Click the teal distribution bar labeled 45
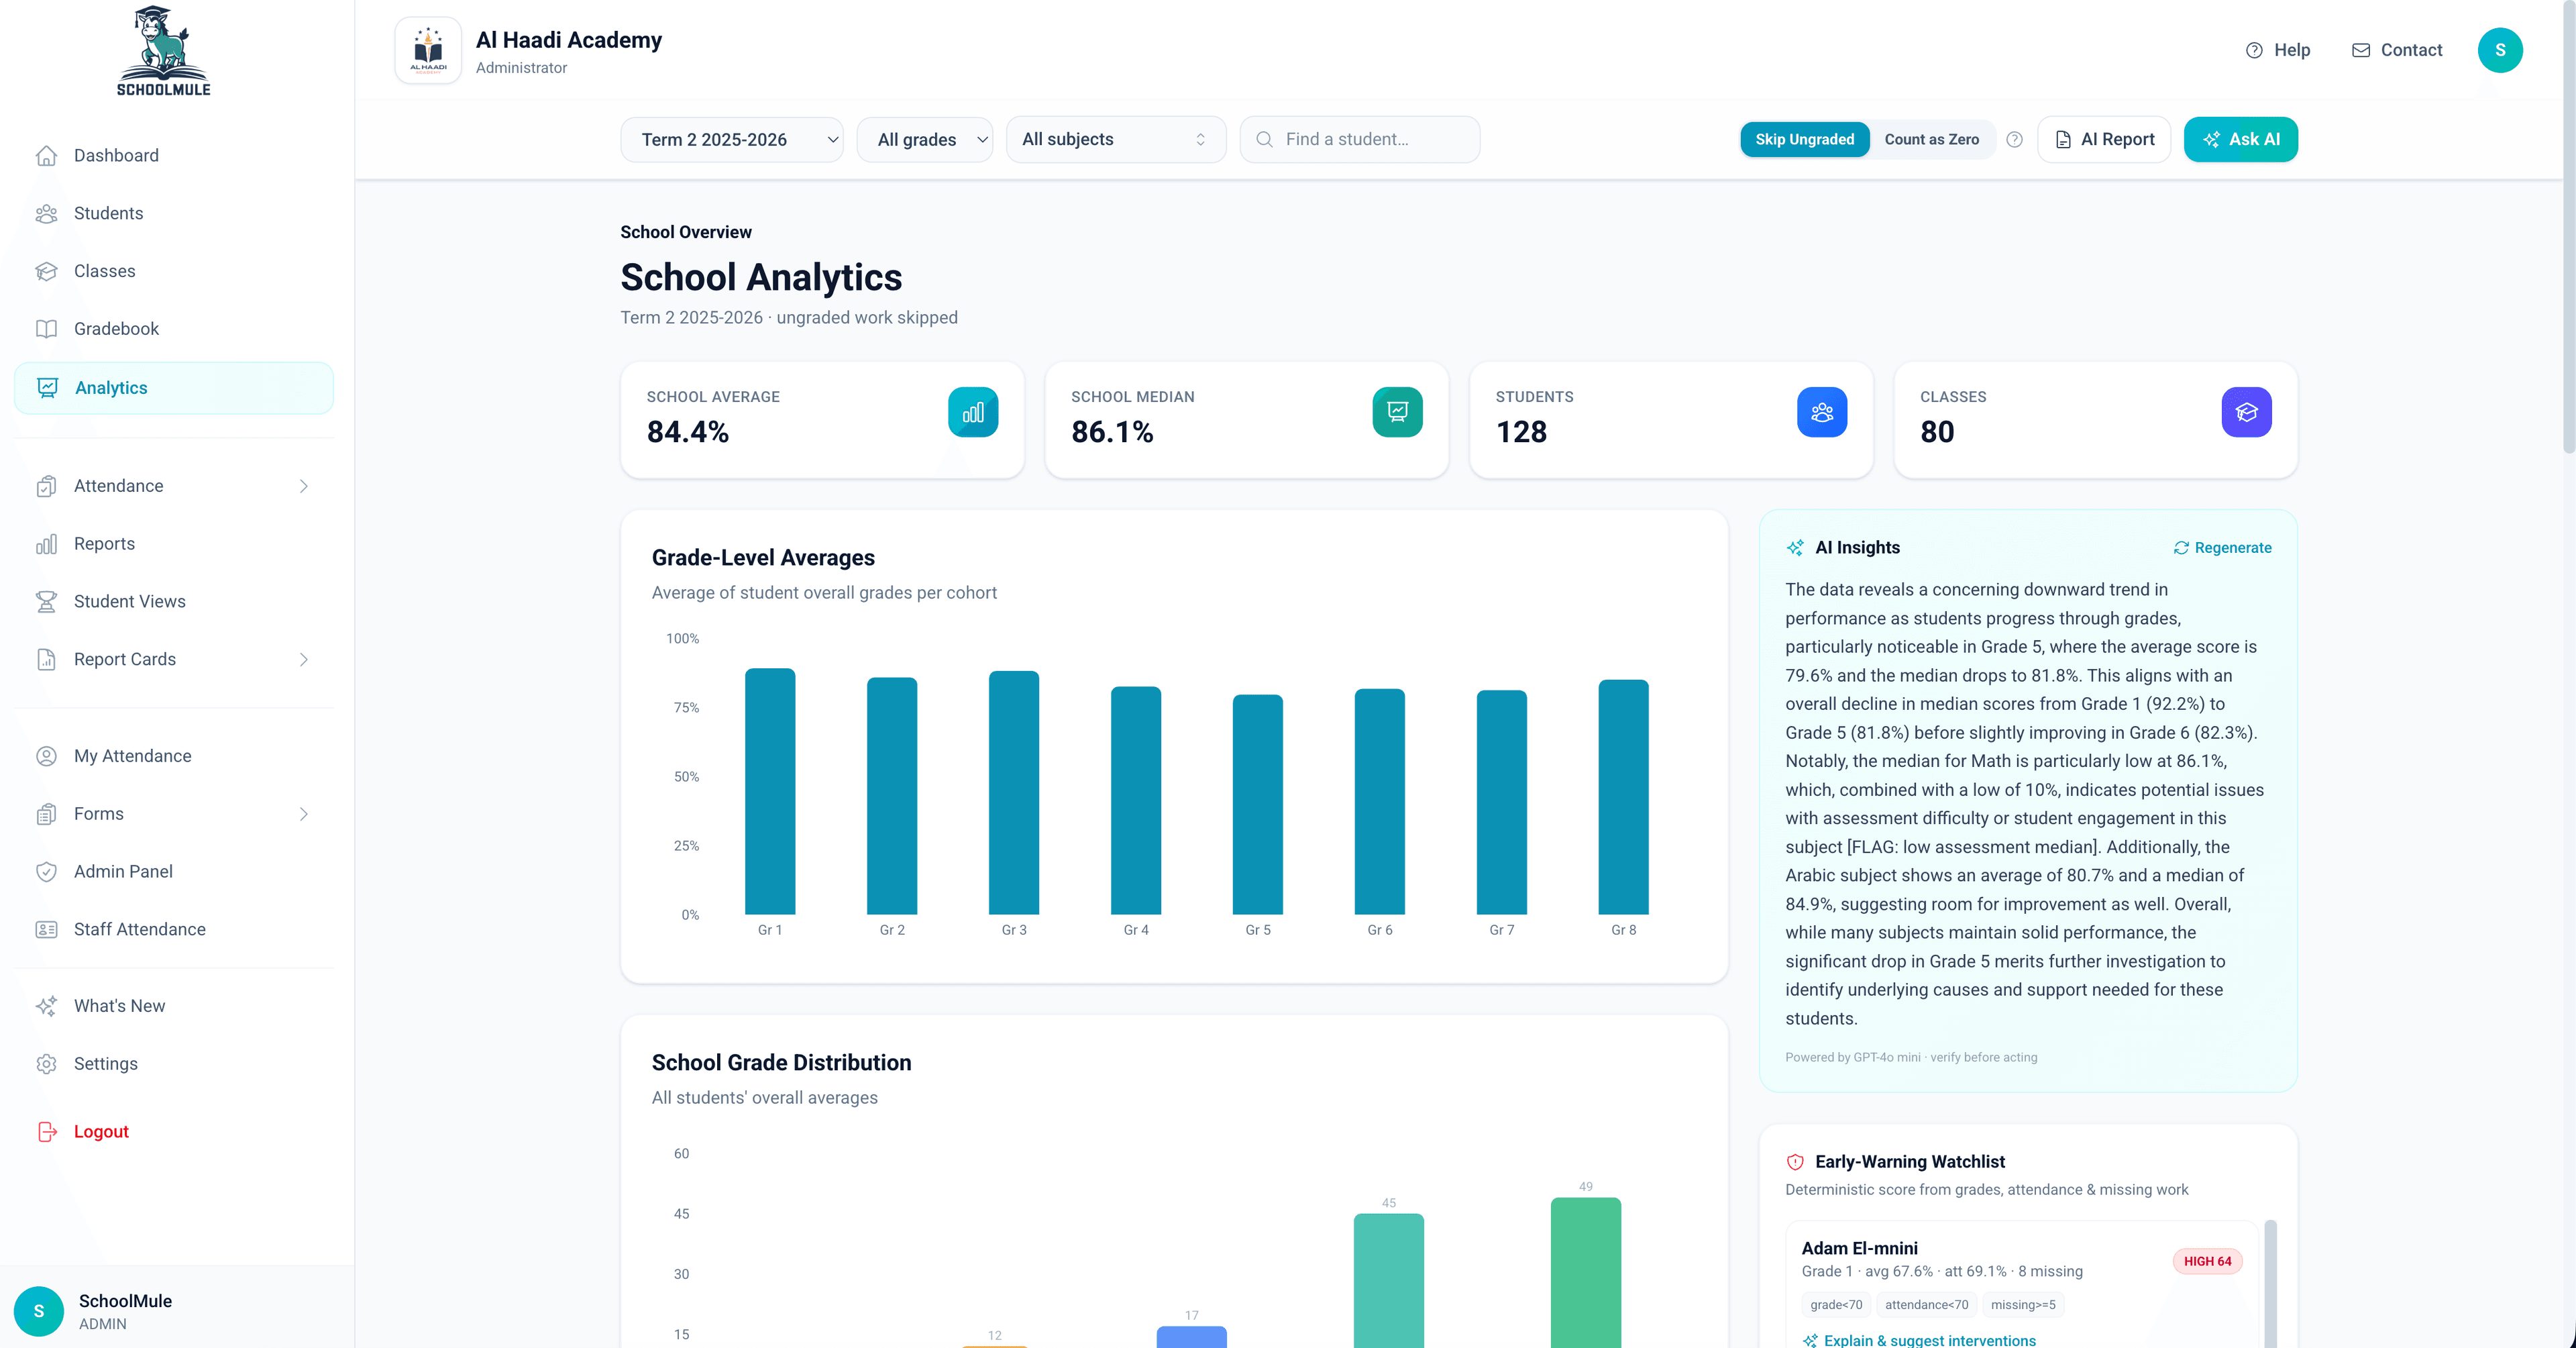 (1388, 1280)
